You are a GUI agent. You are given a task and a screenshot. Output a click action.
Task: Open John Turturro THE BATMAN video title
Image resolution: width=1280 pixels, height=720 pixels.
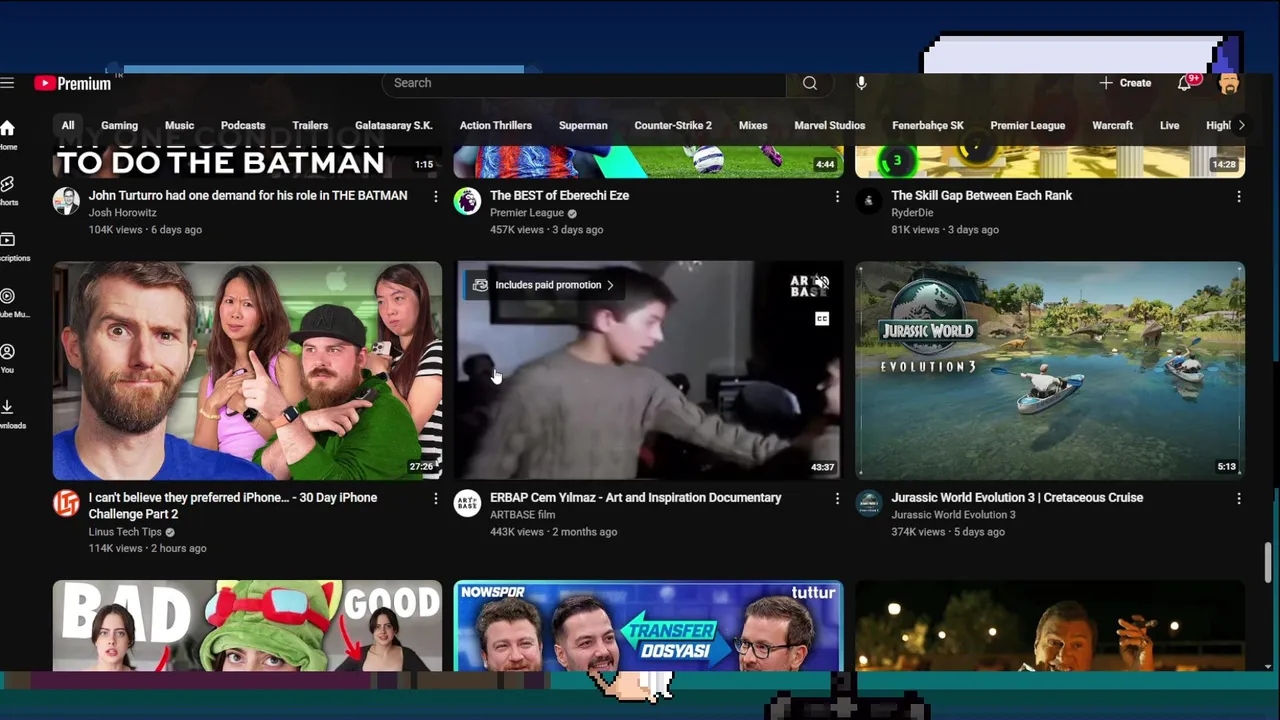(x=248, y=195)
